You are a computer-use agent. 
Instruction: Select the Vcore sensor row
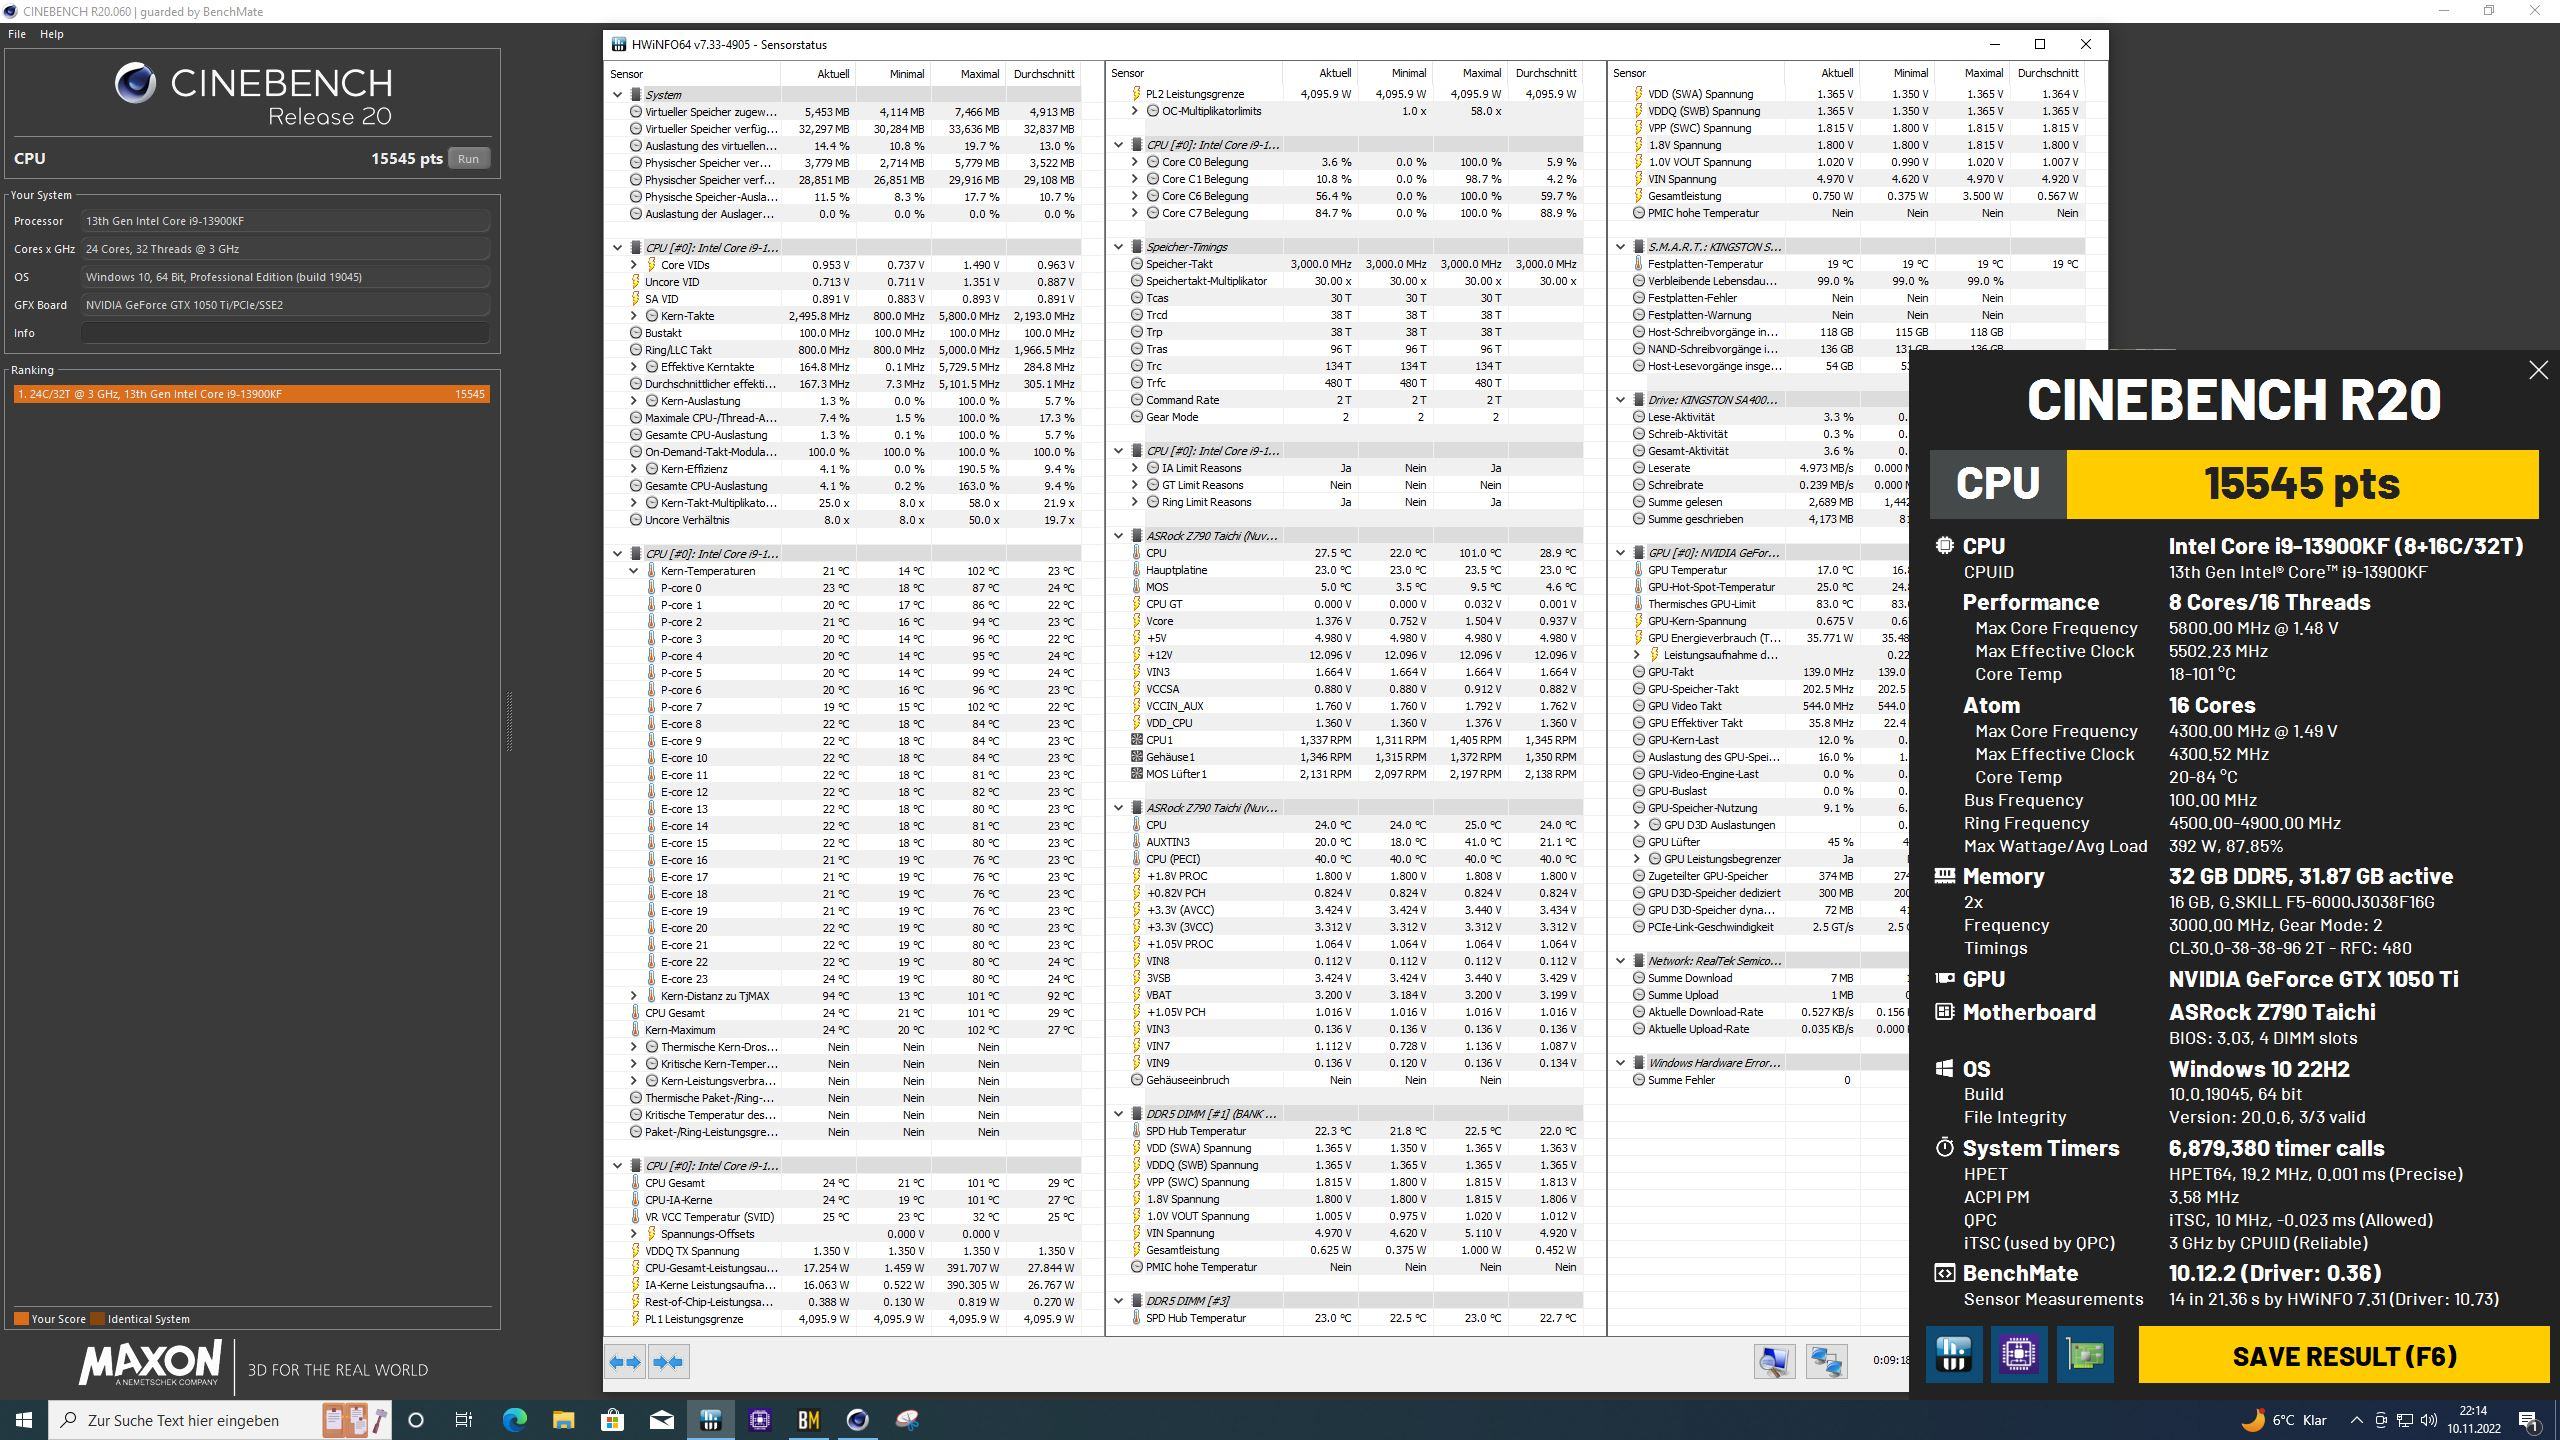coord(1345,621)
